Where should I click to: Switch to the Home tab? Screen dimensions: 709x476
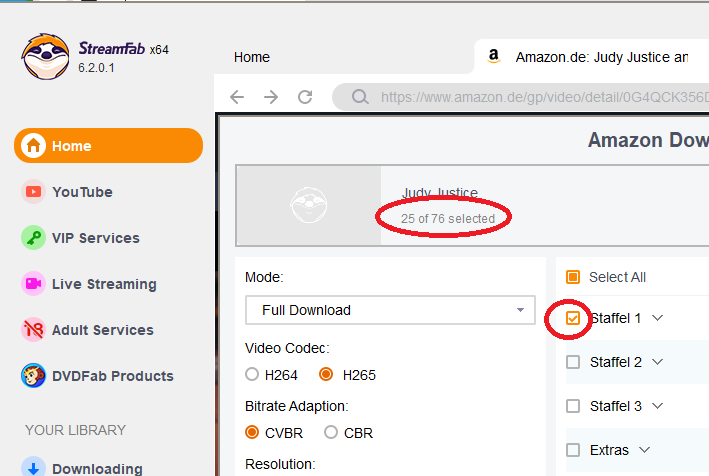[x=252, y=57]
